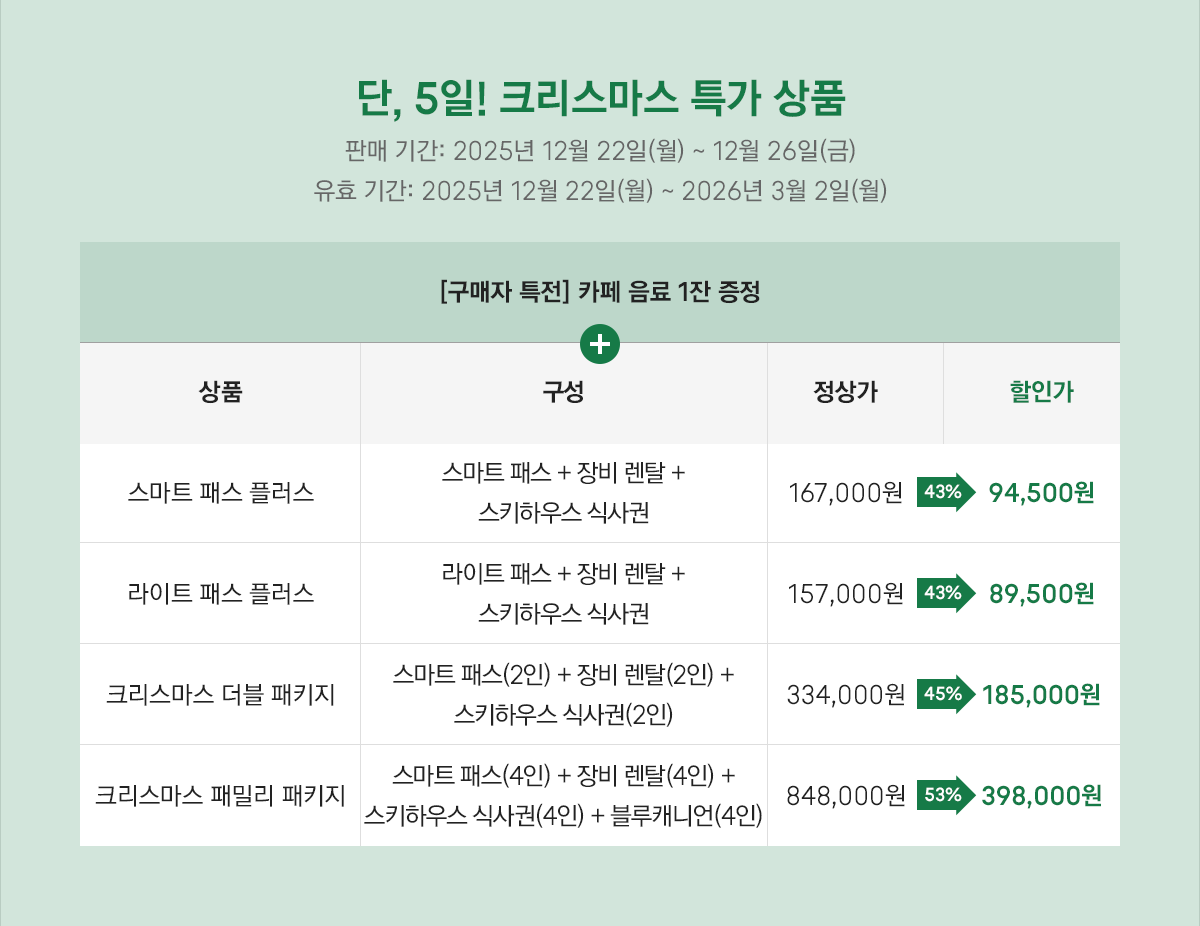Click the 398,000원 discounted price
This screenshot has height=926, width=1200.
[1041, 796]
